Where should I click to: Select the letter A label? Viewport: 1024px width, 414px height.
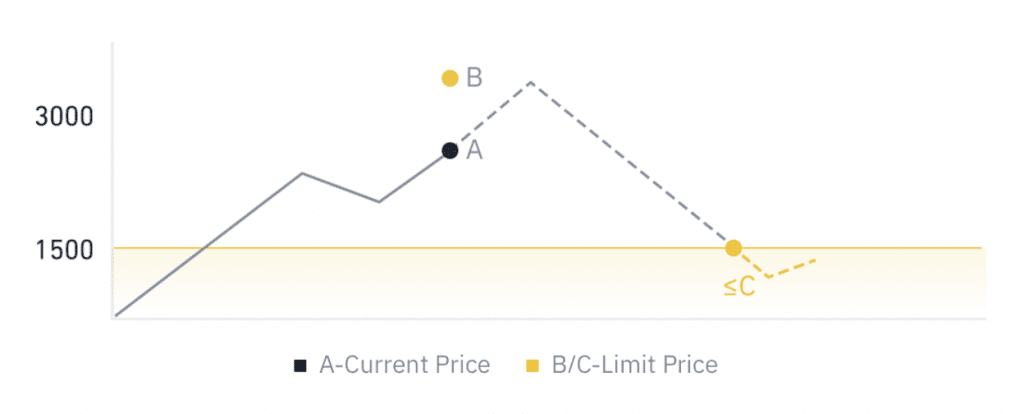coord(475,150)
